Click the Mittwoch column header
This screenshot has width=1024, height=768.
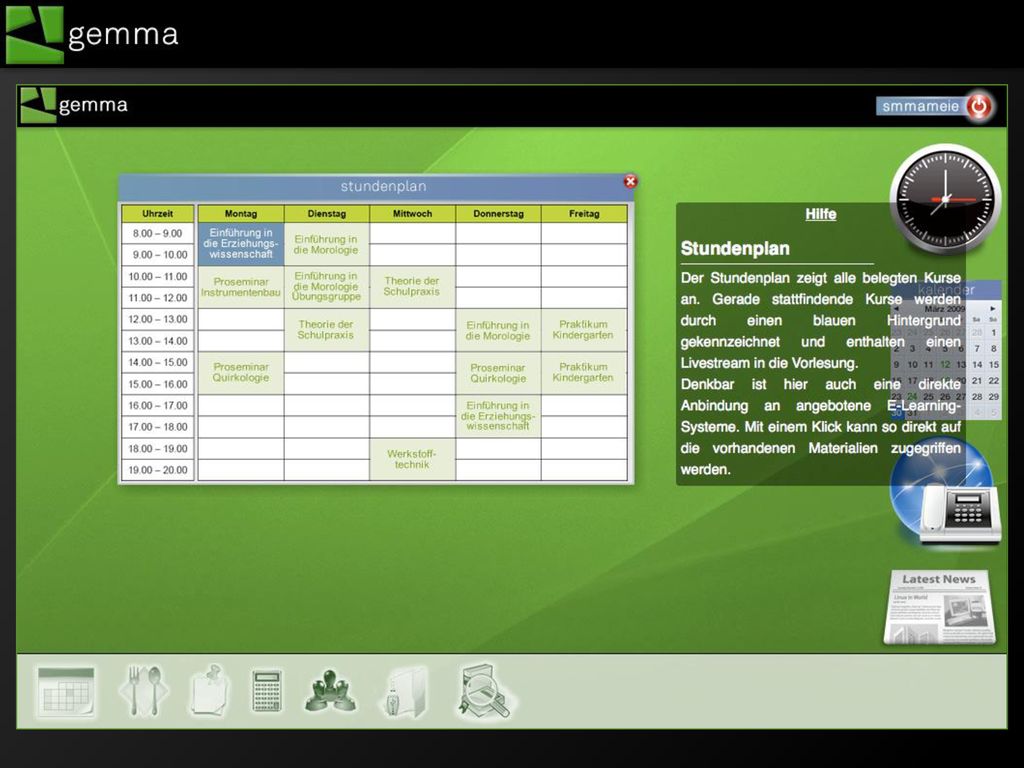[412, 214]
